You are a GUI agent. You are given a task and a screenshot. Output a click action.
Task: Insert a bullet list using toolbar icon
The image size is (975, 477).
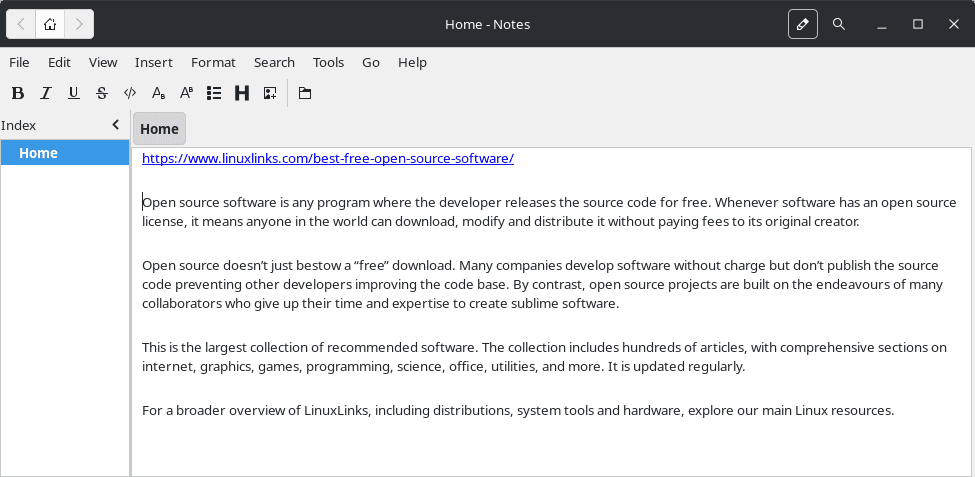click(x=214, y=93)
